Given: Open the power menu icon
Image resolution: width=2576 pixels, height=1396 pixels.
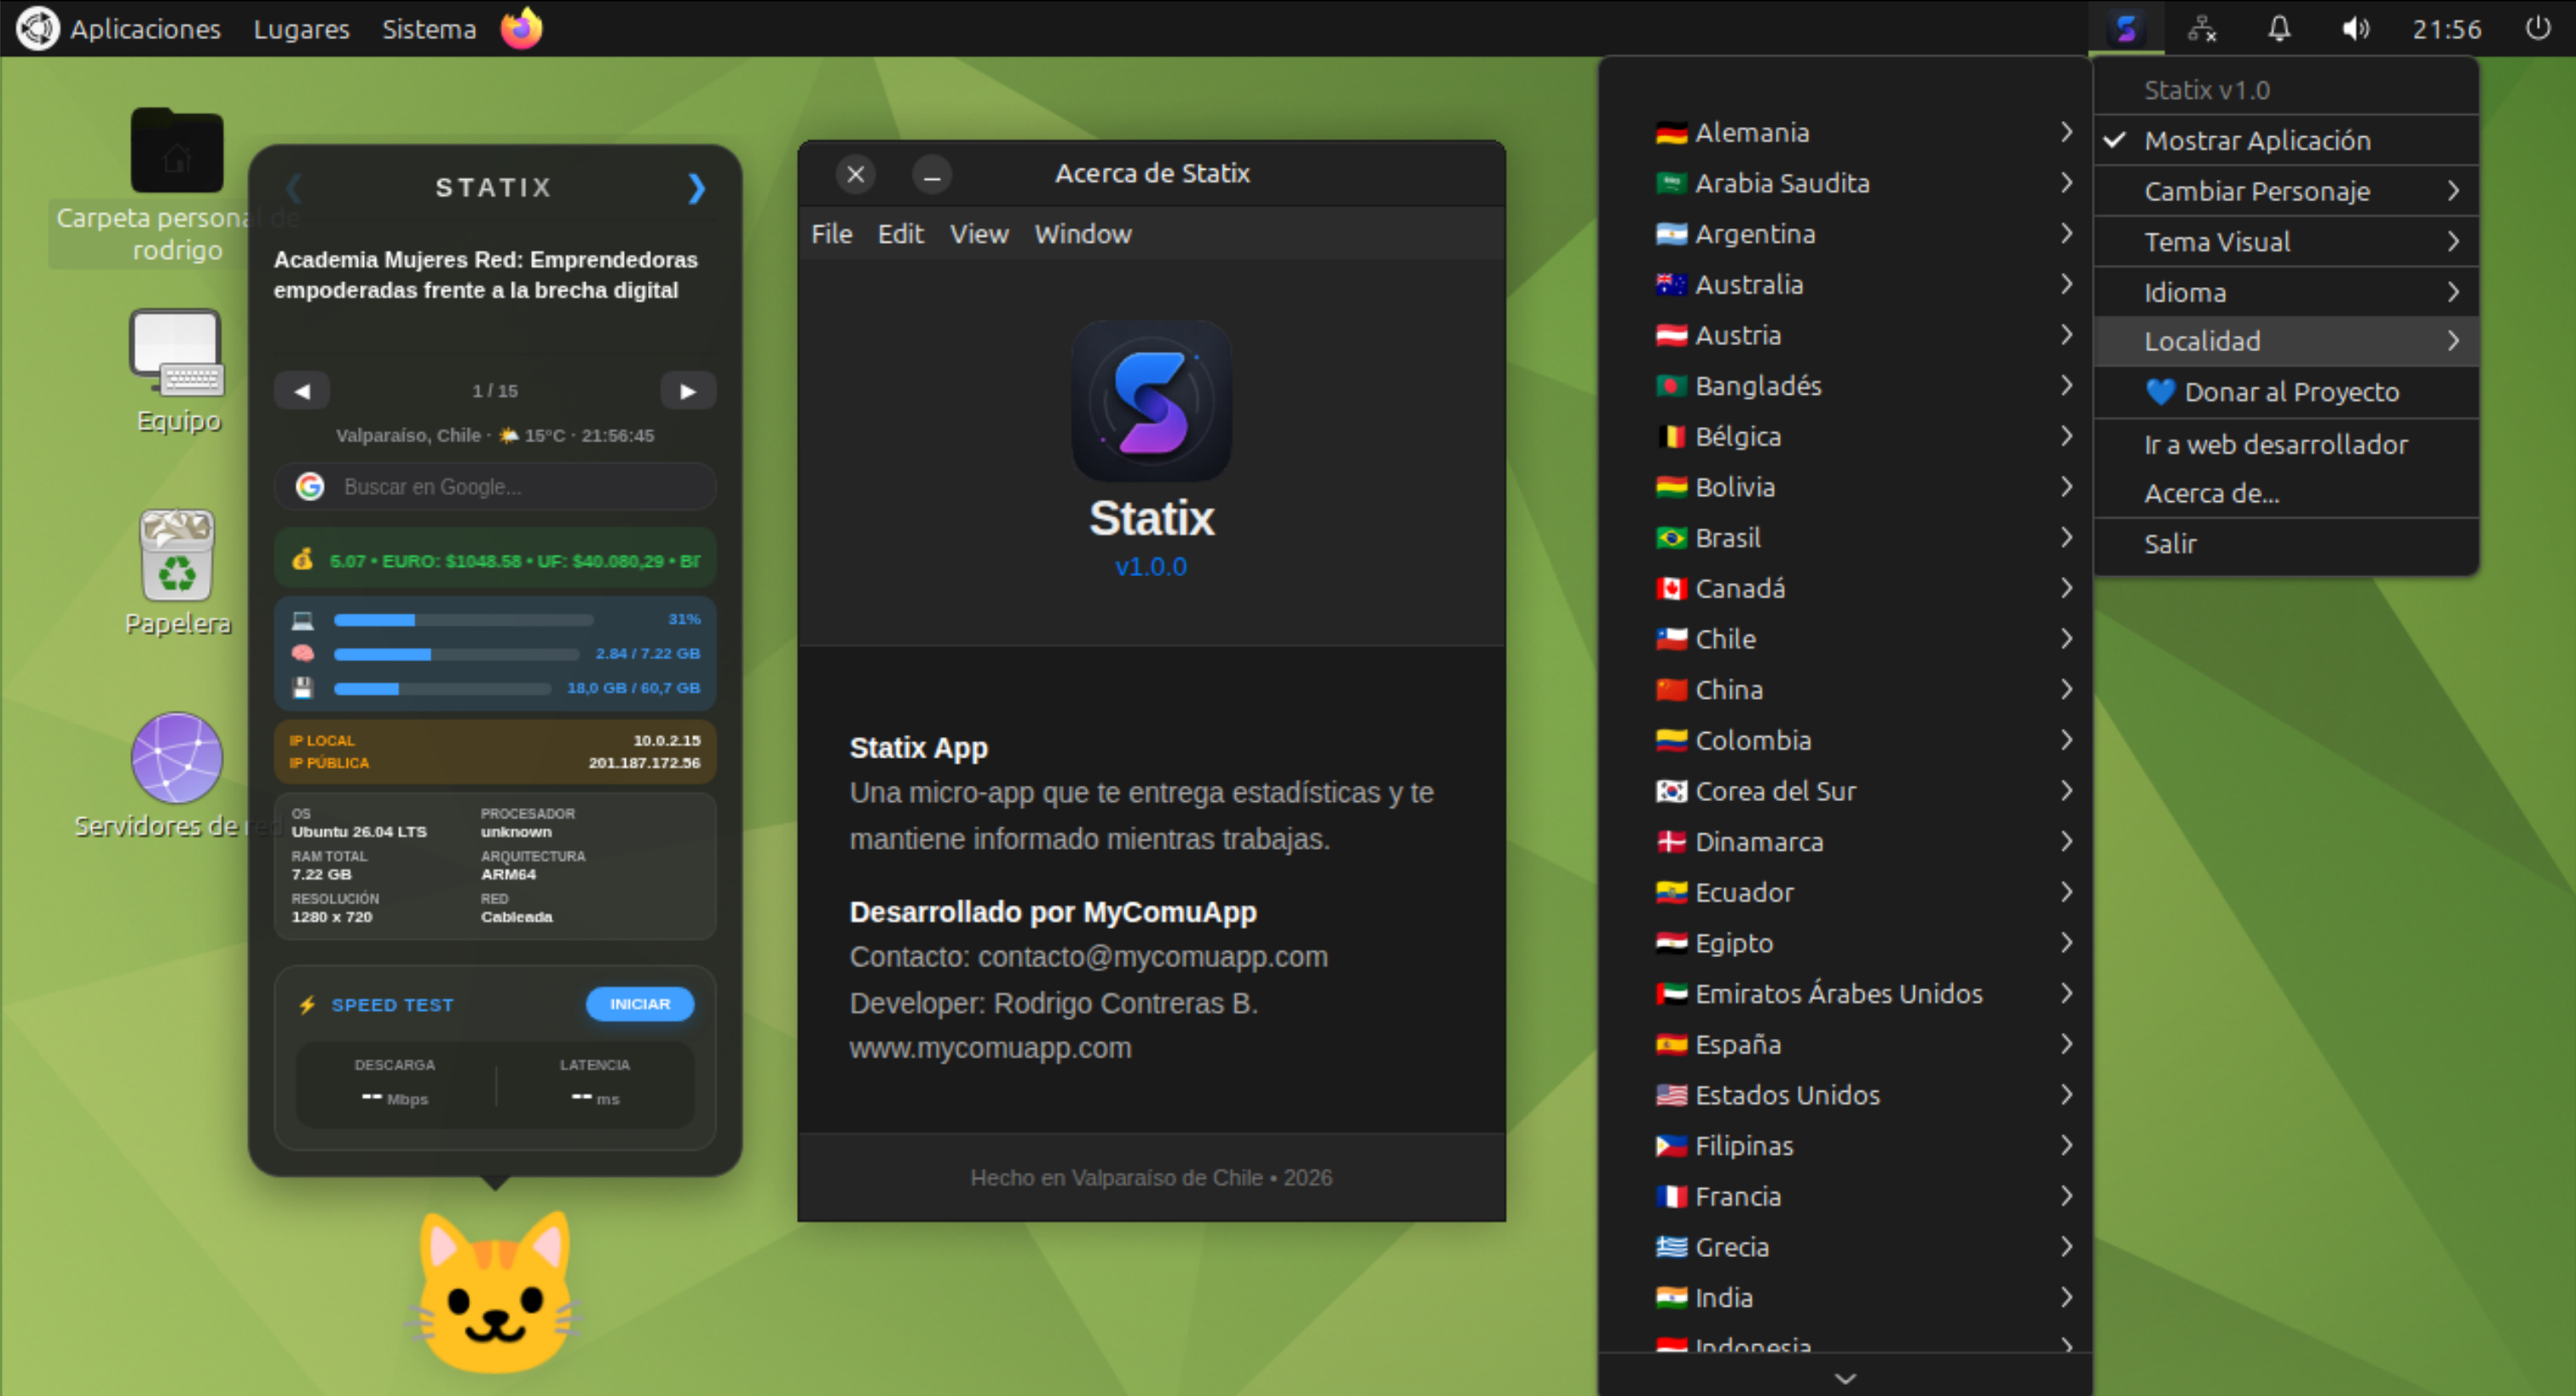Looking at the screenshot, I should coord(2538,28).
